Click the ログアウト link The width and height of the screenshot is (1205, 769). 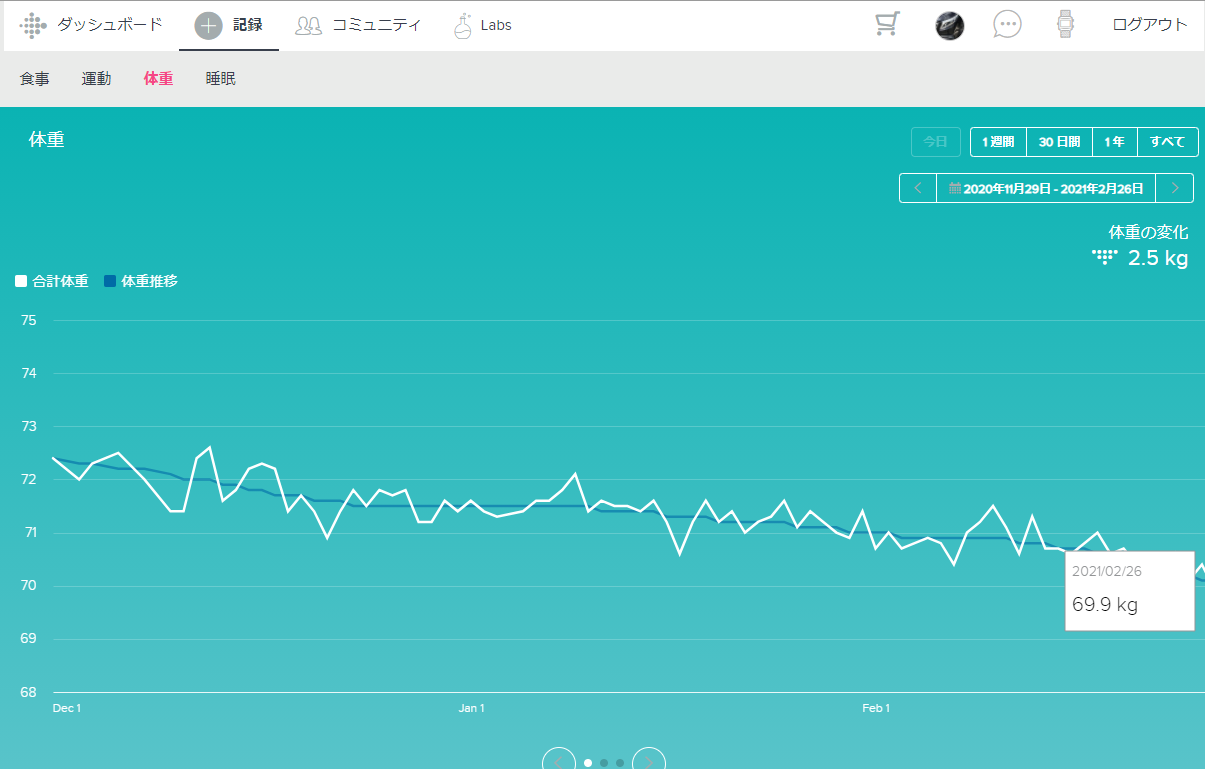tap(1150, 25)
